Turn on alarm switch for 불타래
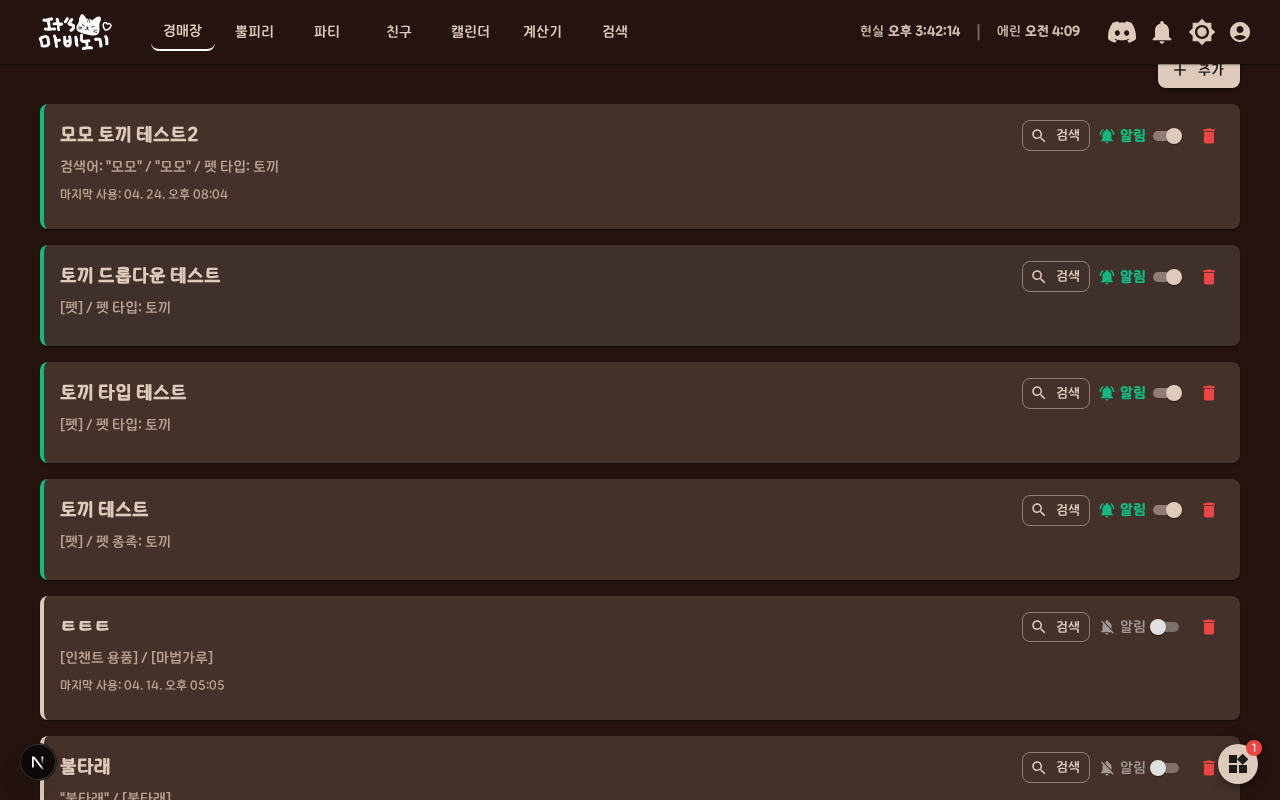This screenshot has height=800, width=1280. point(1165,768)
